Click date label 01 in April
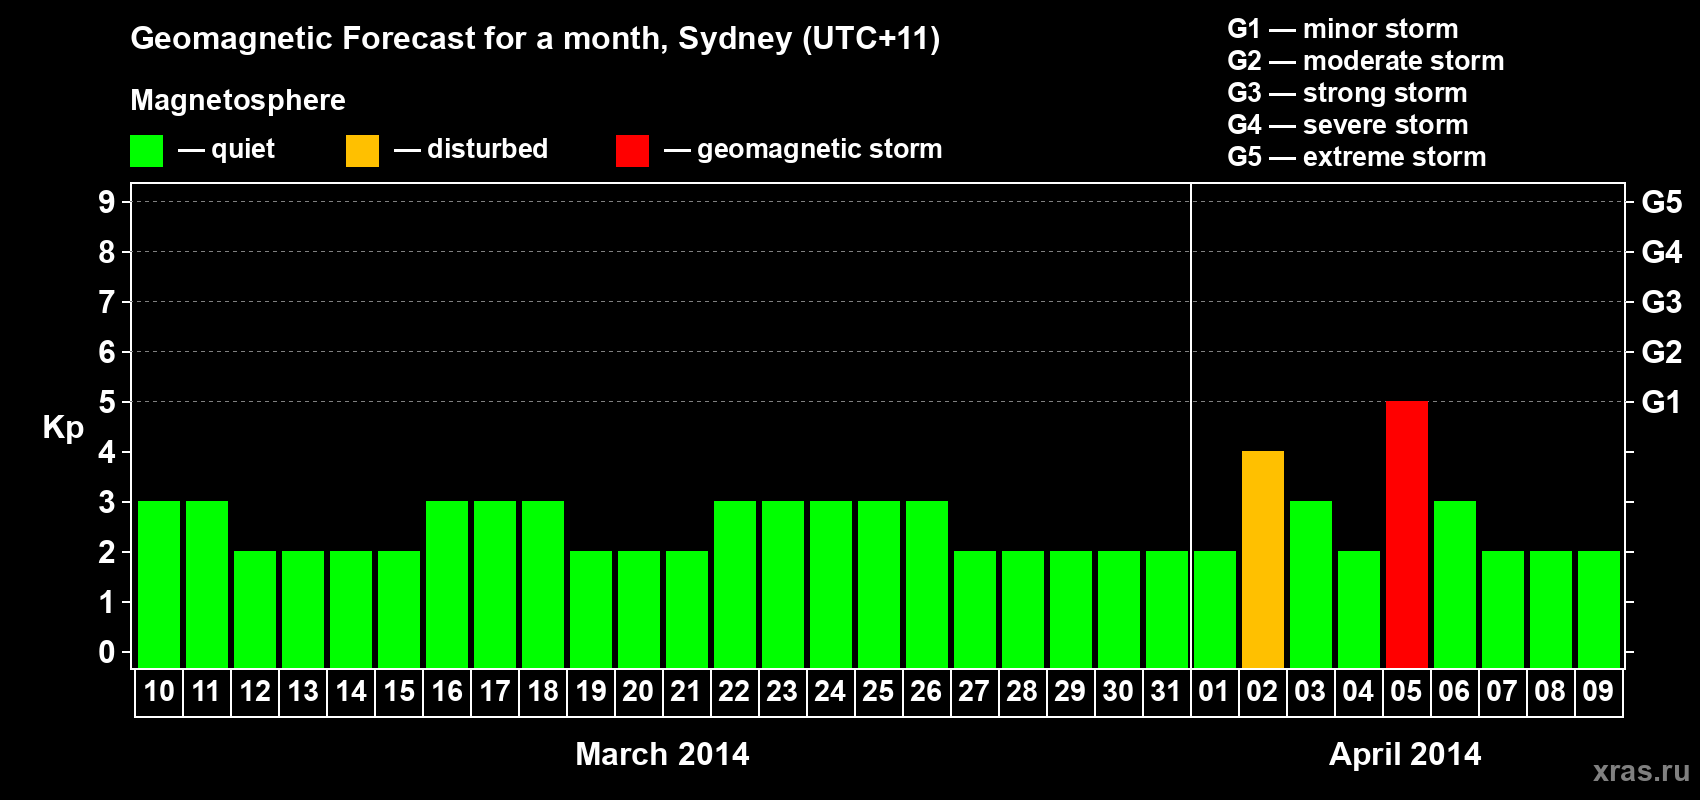Screen dimensions: 1700x800 (x=1214, y=691)
